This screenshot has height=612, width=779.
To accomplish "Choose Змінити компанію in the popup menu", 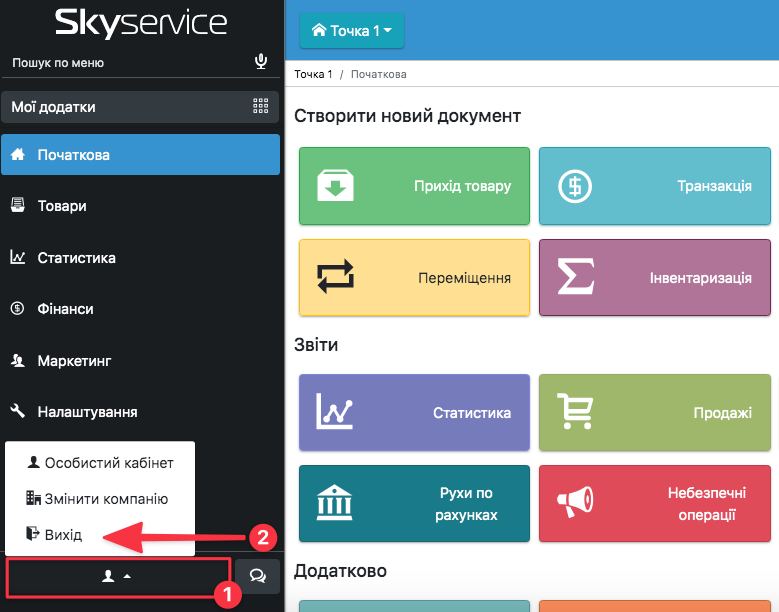I will tap(105, 499).
